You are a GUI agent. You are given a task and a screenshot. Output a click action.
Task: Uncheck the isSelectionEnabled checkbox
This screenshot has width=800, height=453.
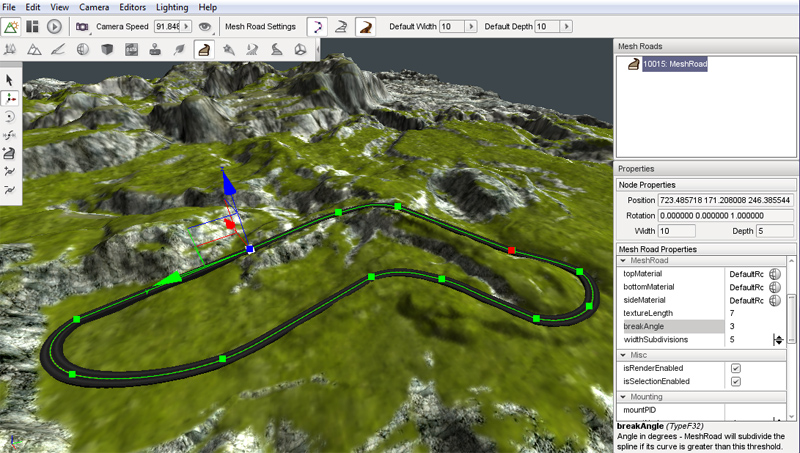pyautogui.click(x=735, y=381)
